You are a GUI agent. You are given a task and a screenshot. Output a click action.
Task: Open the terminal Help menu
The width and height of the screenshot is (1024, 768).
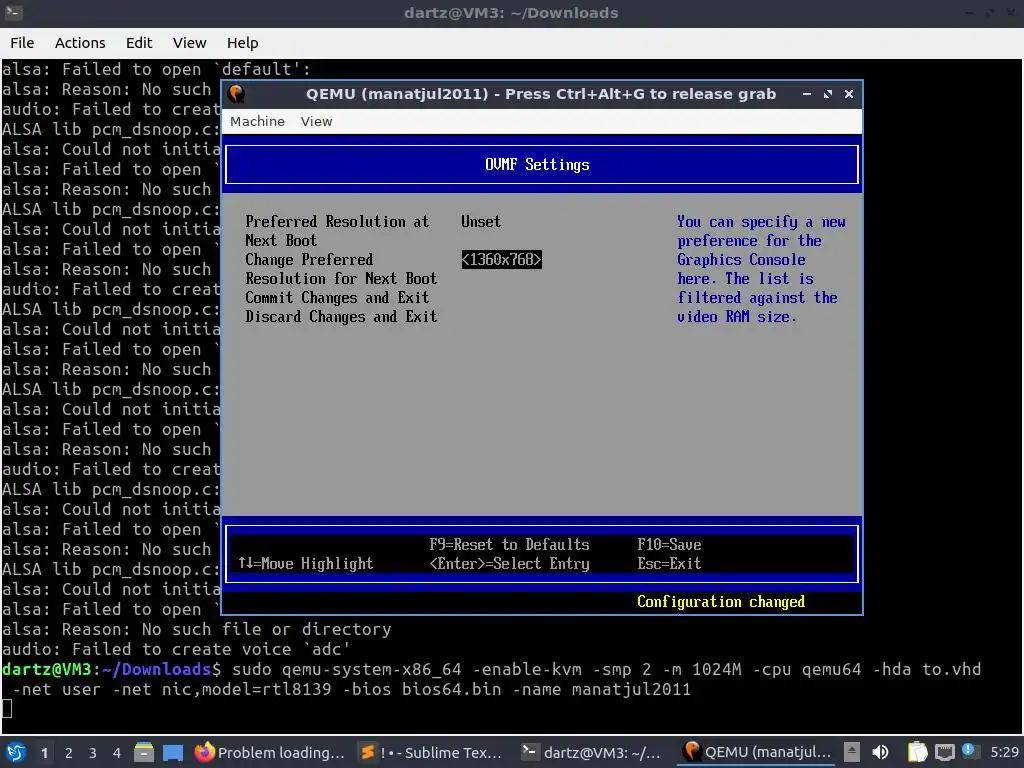click(x=242, y=43)
